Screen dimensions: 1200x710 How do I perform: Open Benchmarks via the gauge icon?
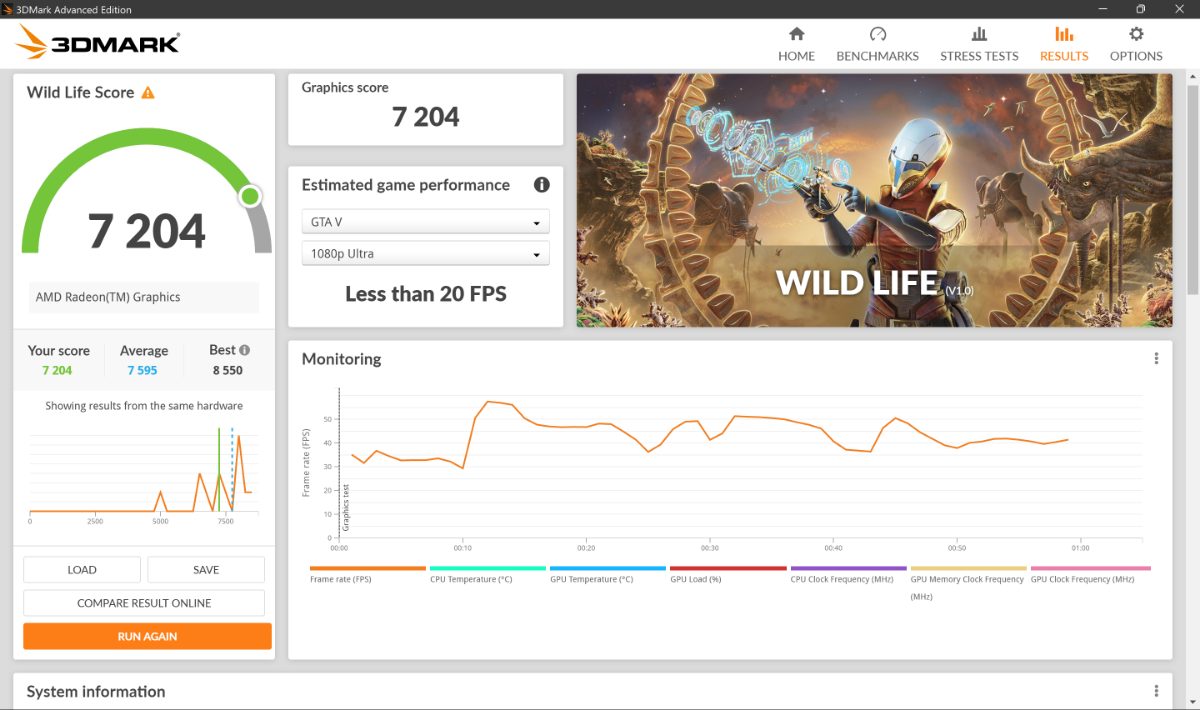point(877,34)
